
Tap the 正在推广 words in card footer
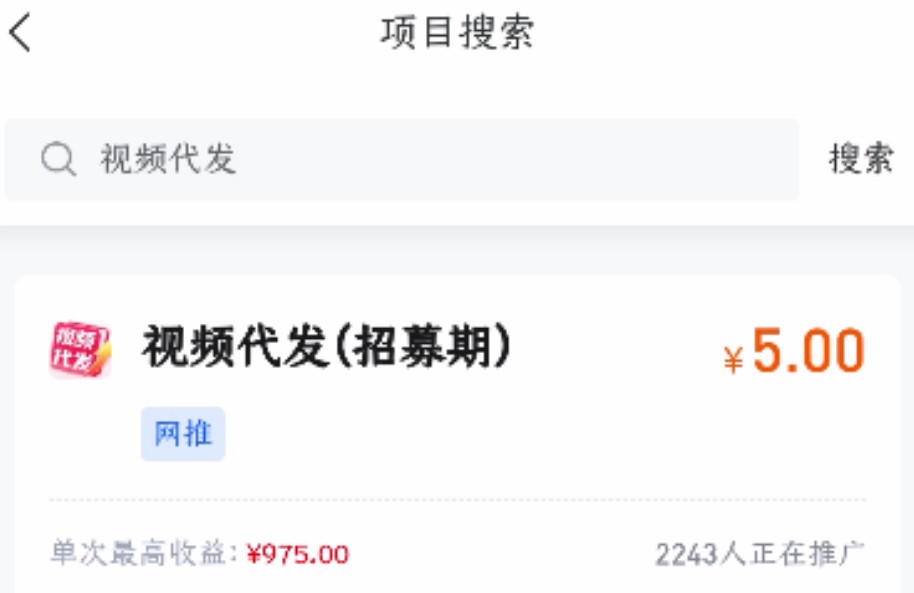[x=808, y=554]
